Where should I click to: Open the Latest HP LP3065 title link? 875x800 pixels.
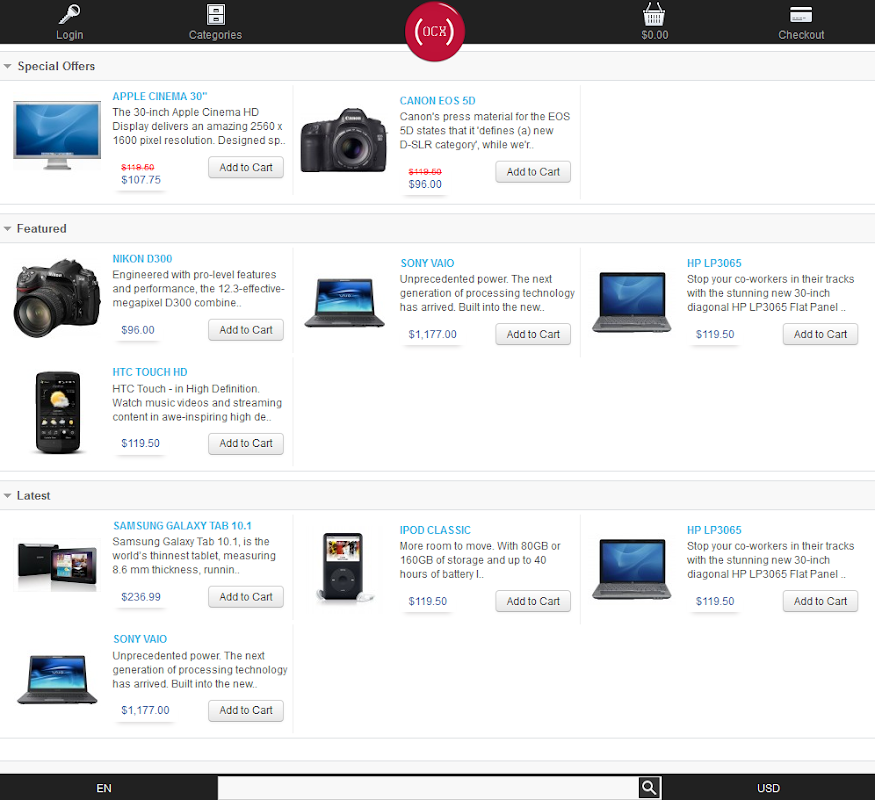point(714,530)
